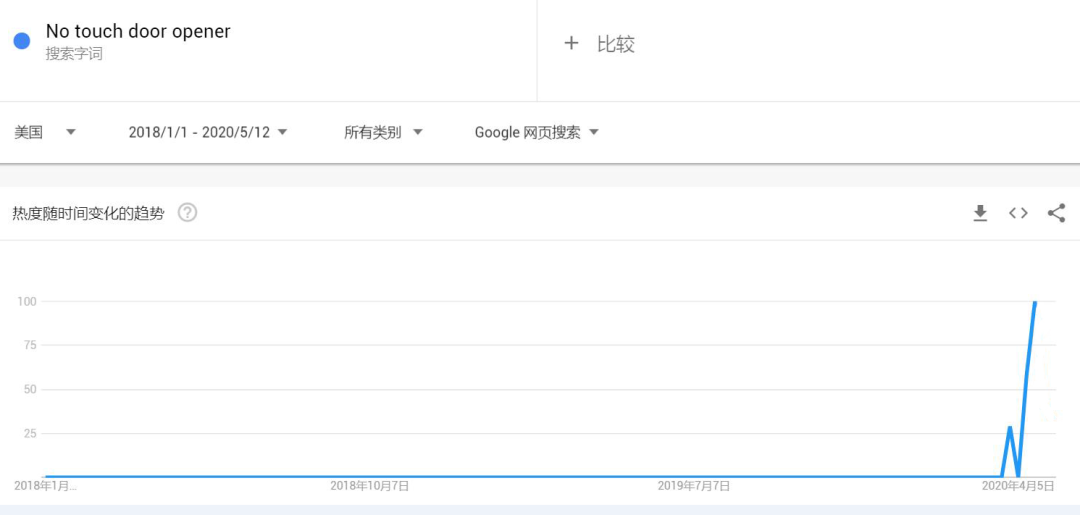Click the plus icon beside 比较
This screenshot has height=515, width=1080.
coord(571,43)
